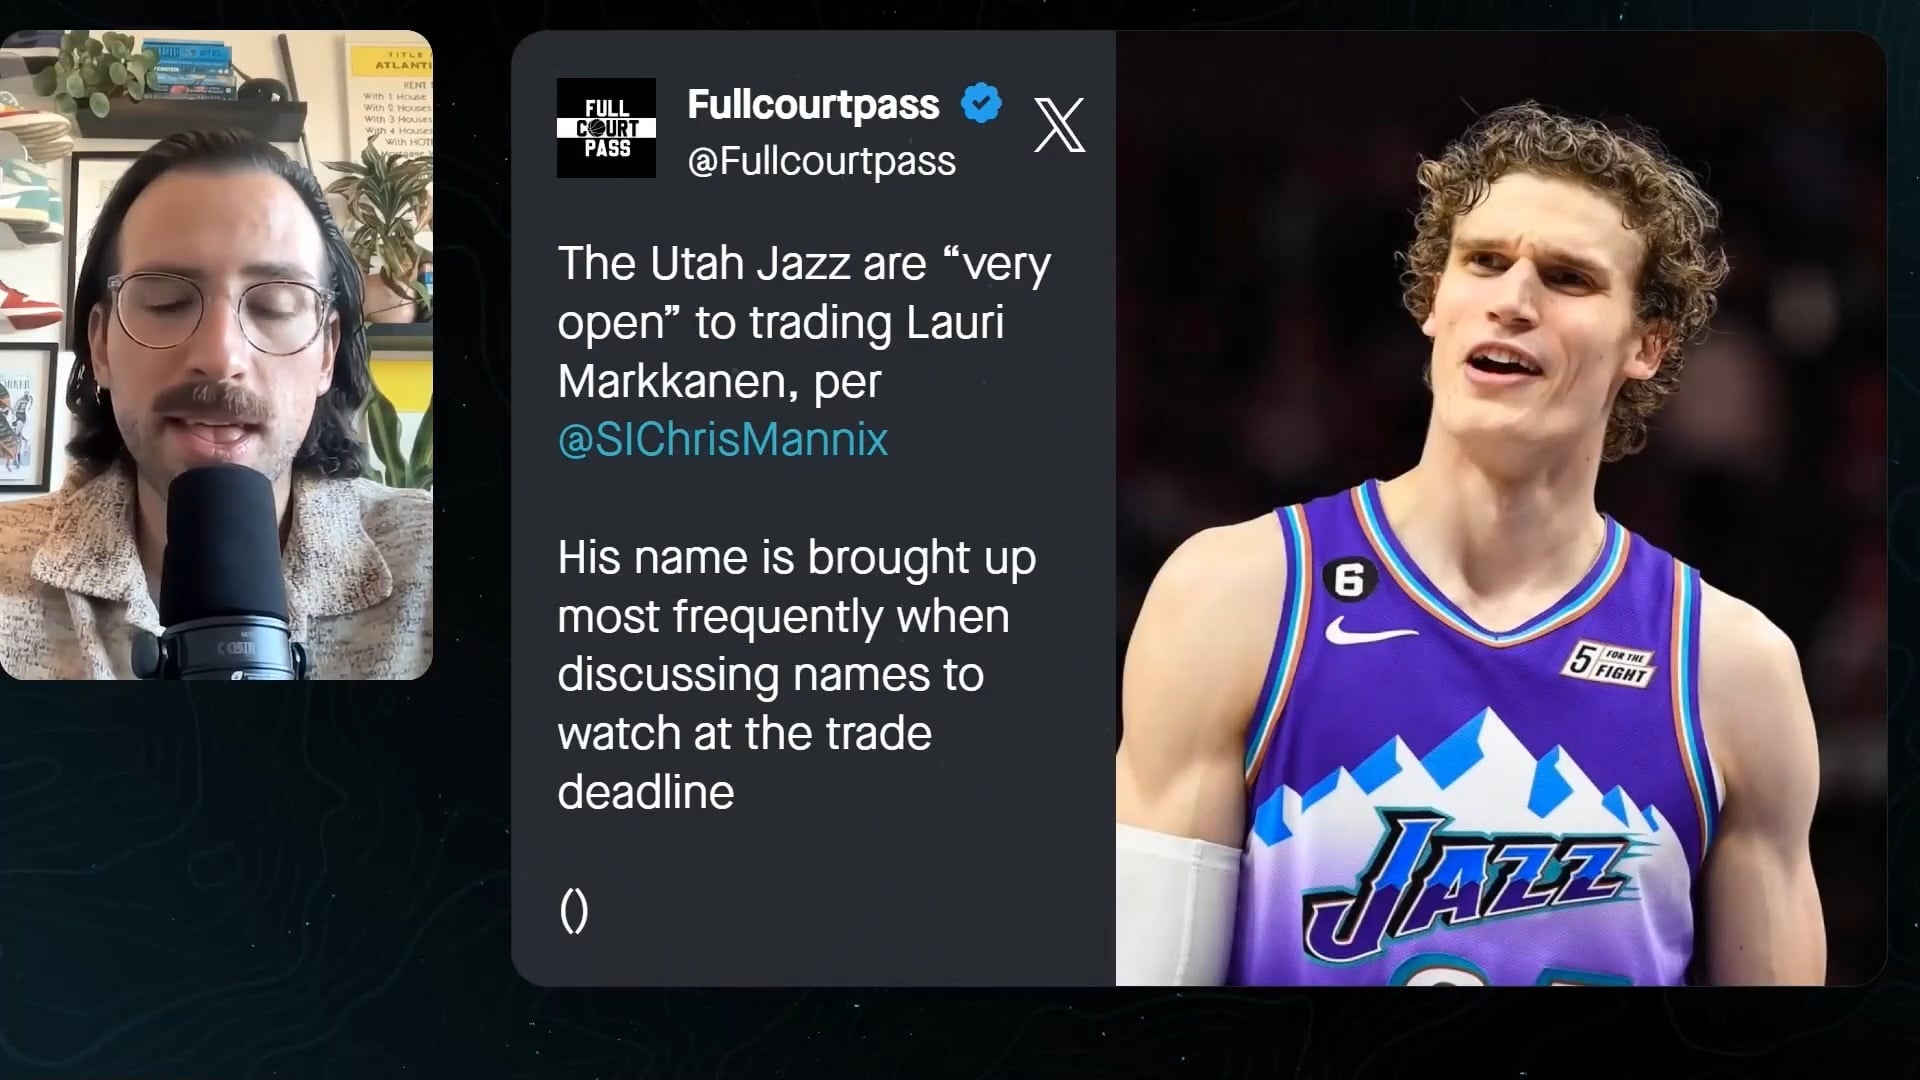The height and width of the screenshot is (1080, 1920).
Task: Click the X logo on the tweet card
Action: 1059,125
